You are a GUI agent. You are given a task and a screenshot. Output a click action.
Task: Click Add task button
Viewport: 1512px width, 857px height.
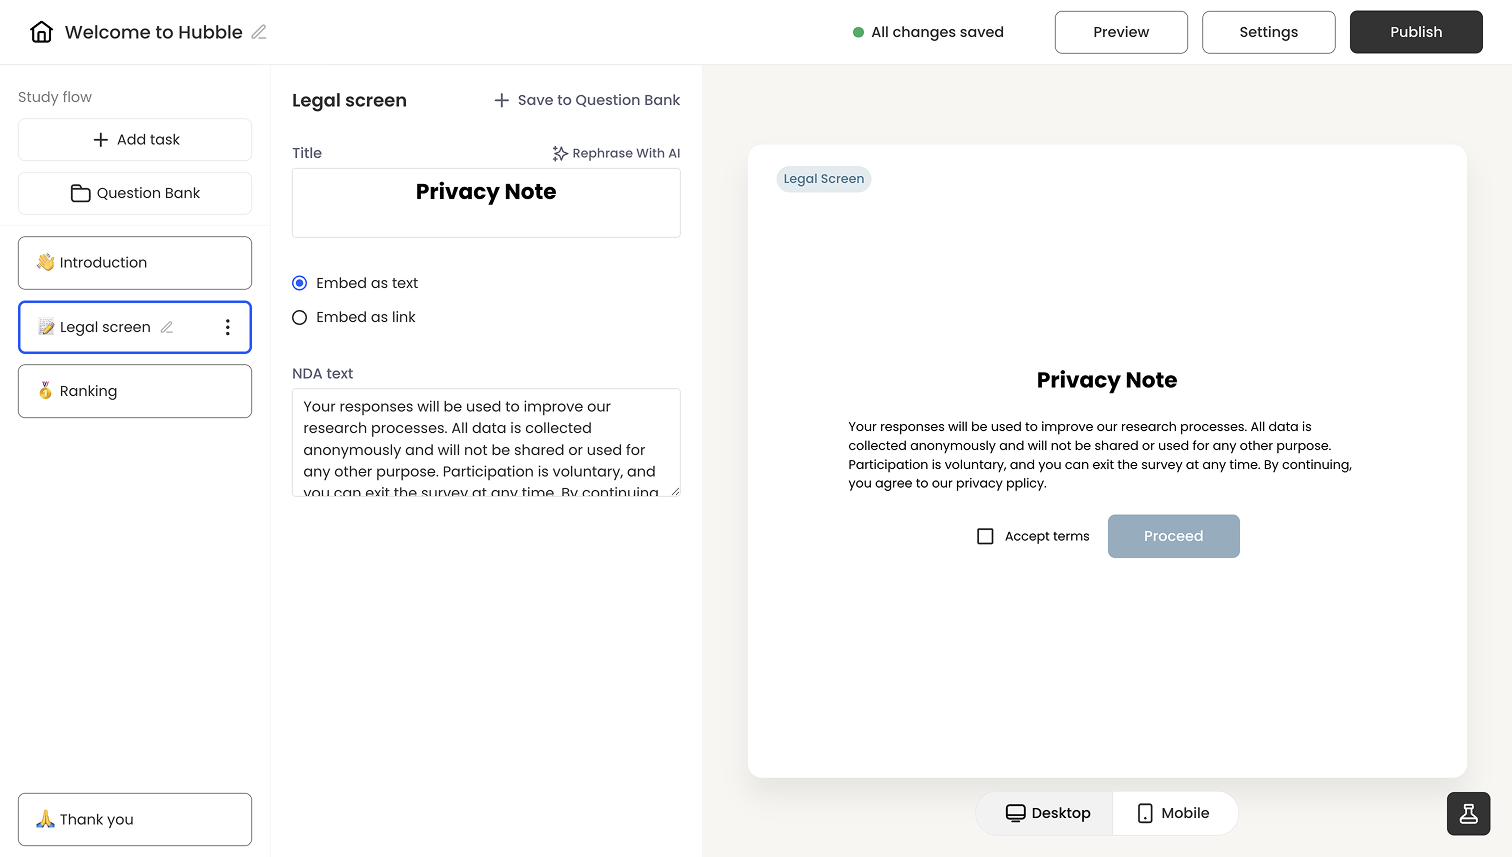[x=135, y=140]
